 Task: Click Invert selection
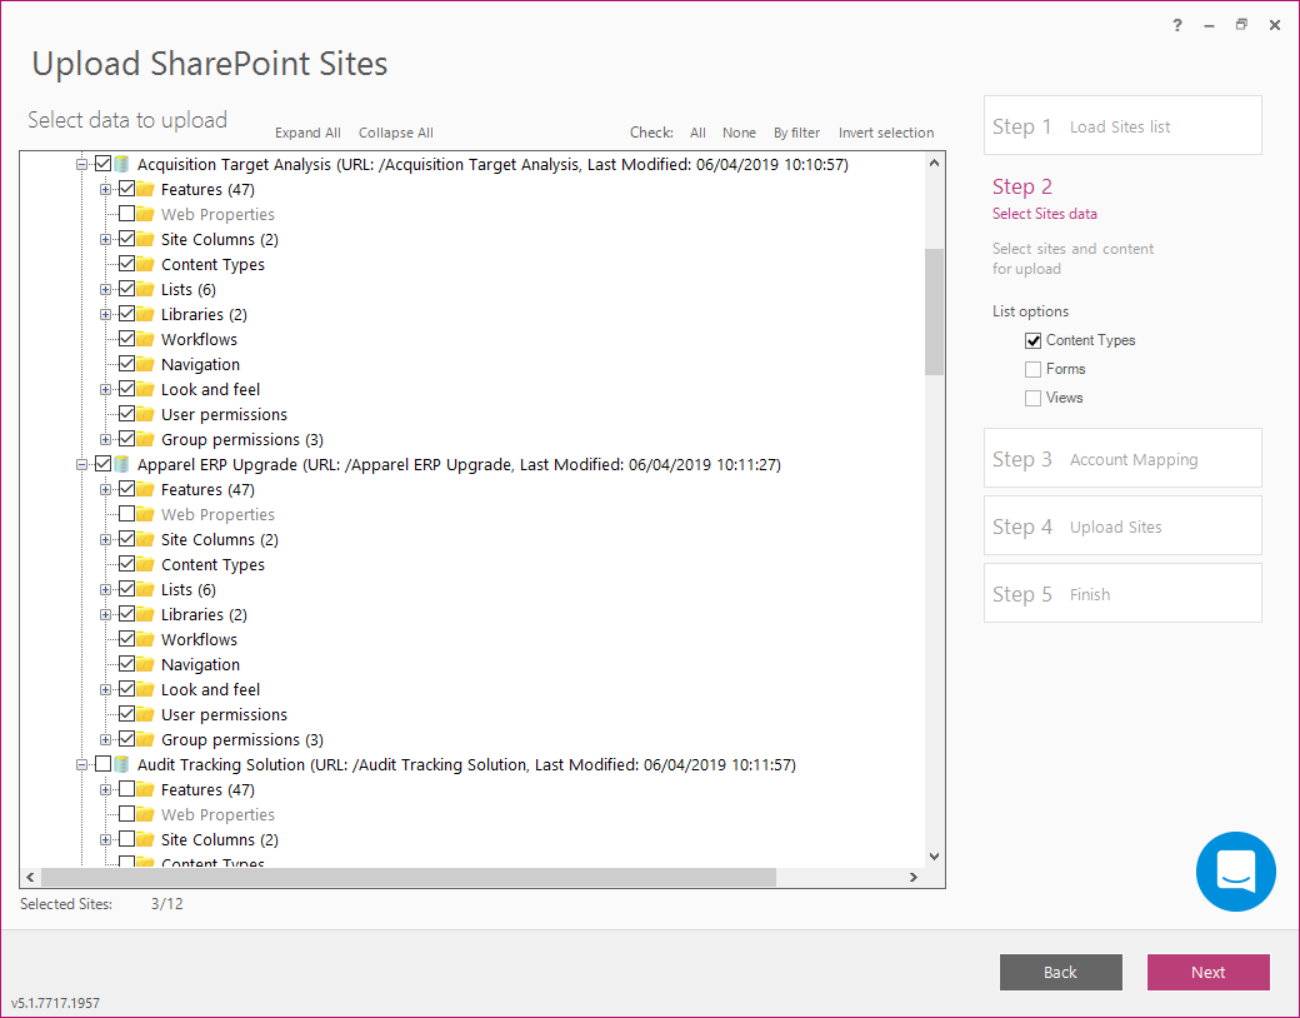pos(886,133)
